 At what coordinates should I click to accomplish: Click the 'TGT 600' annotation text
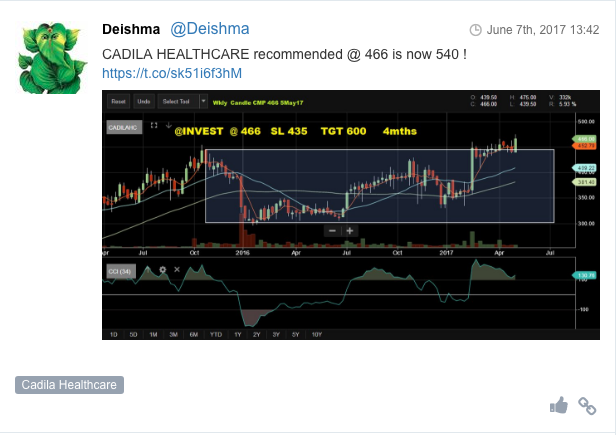click(x=343, y=131)
